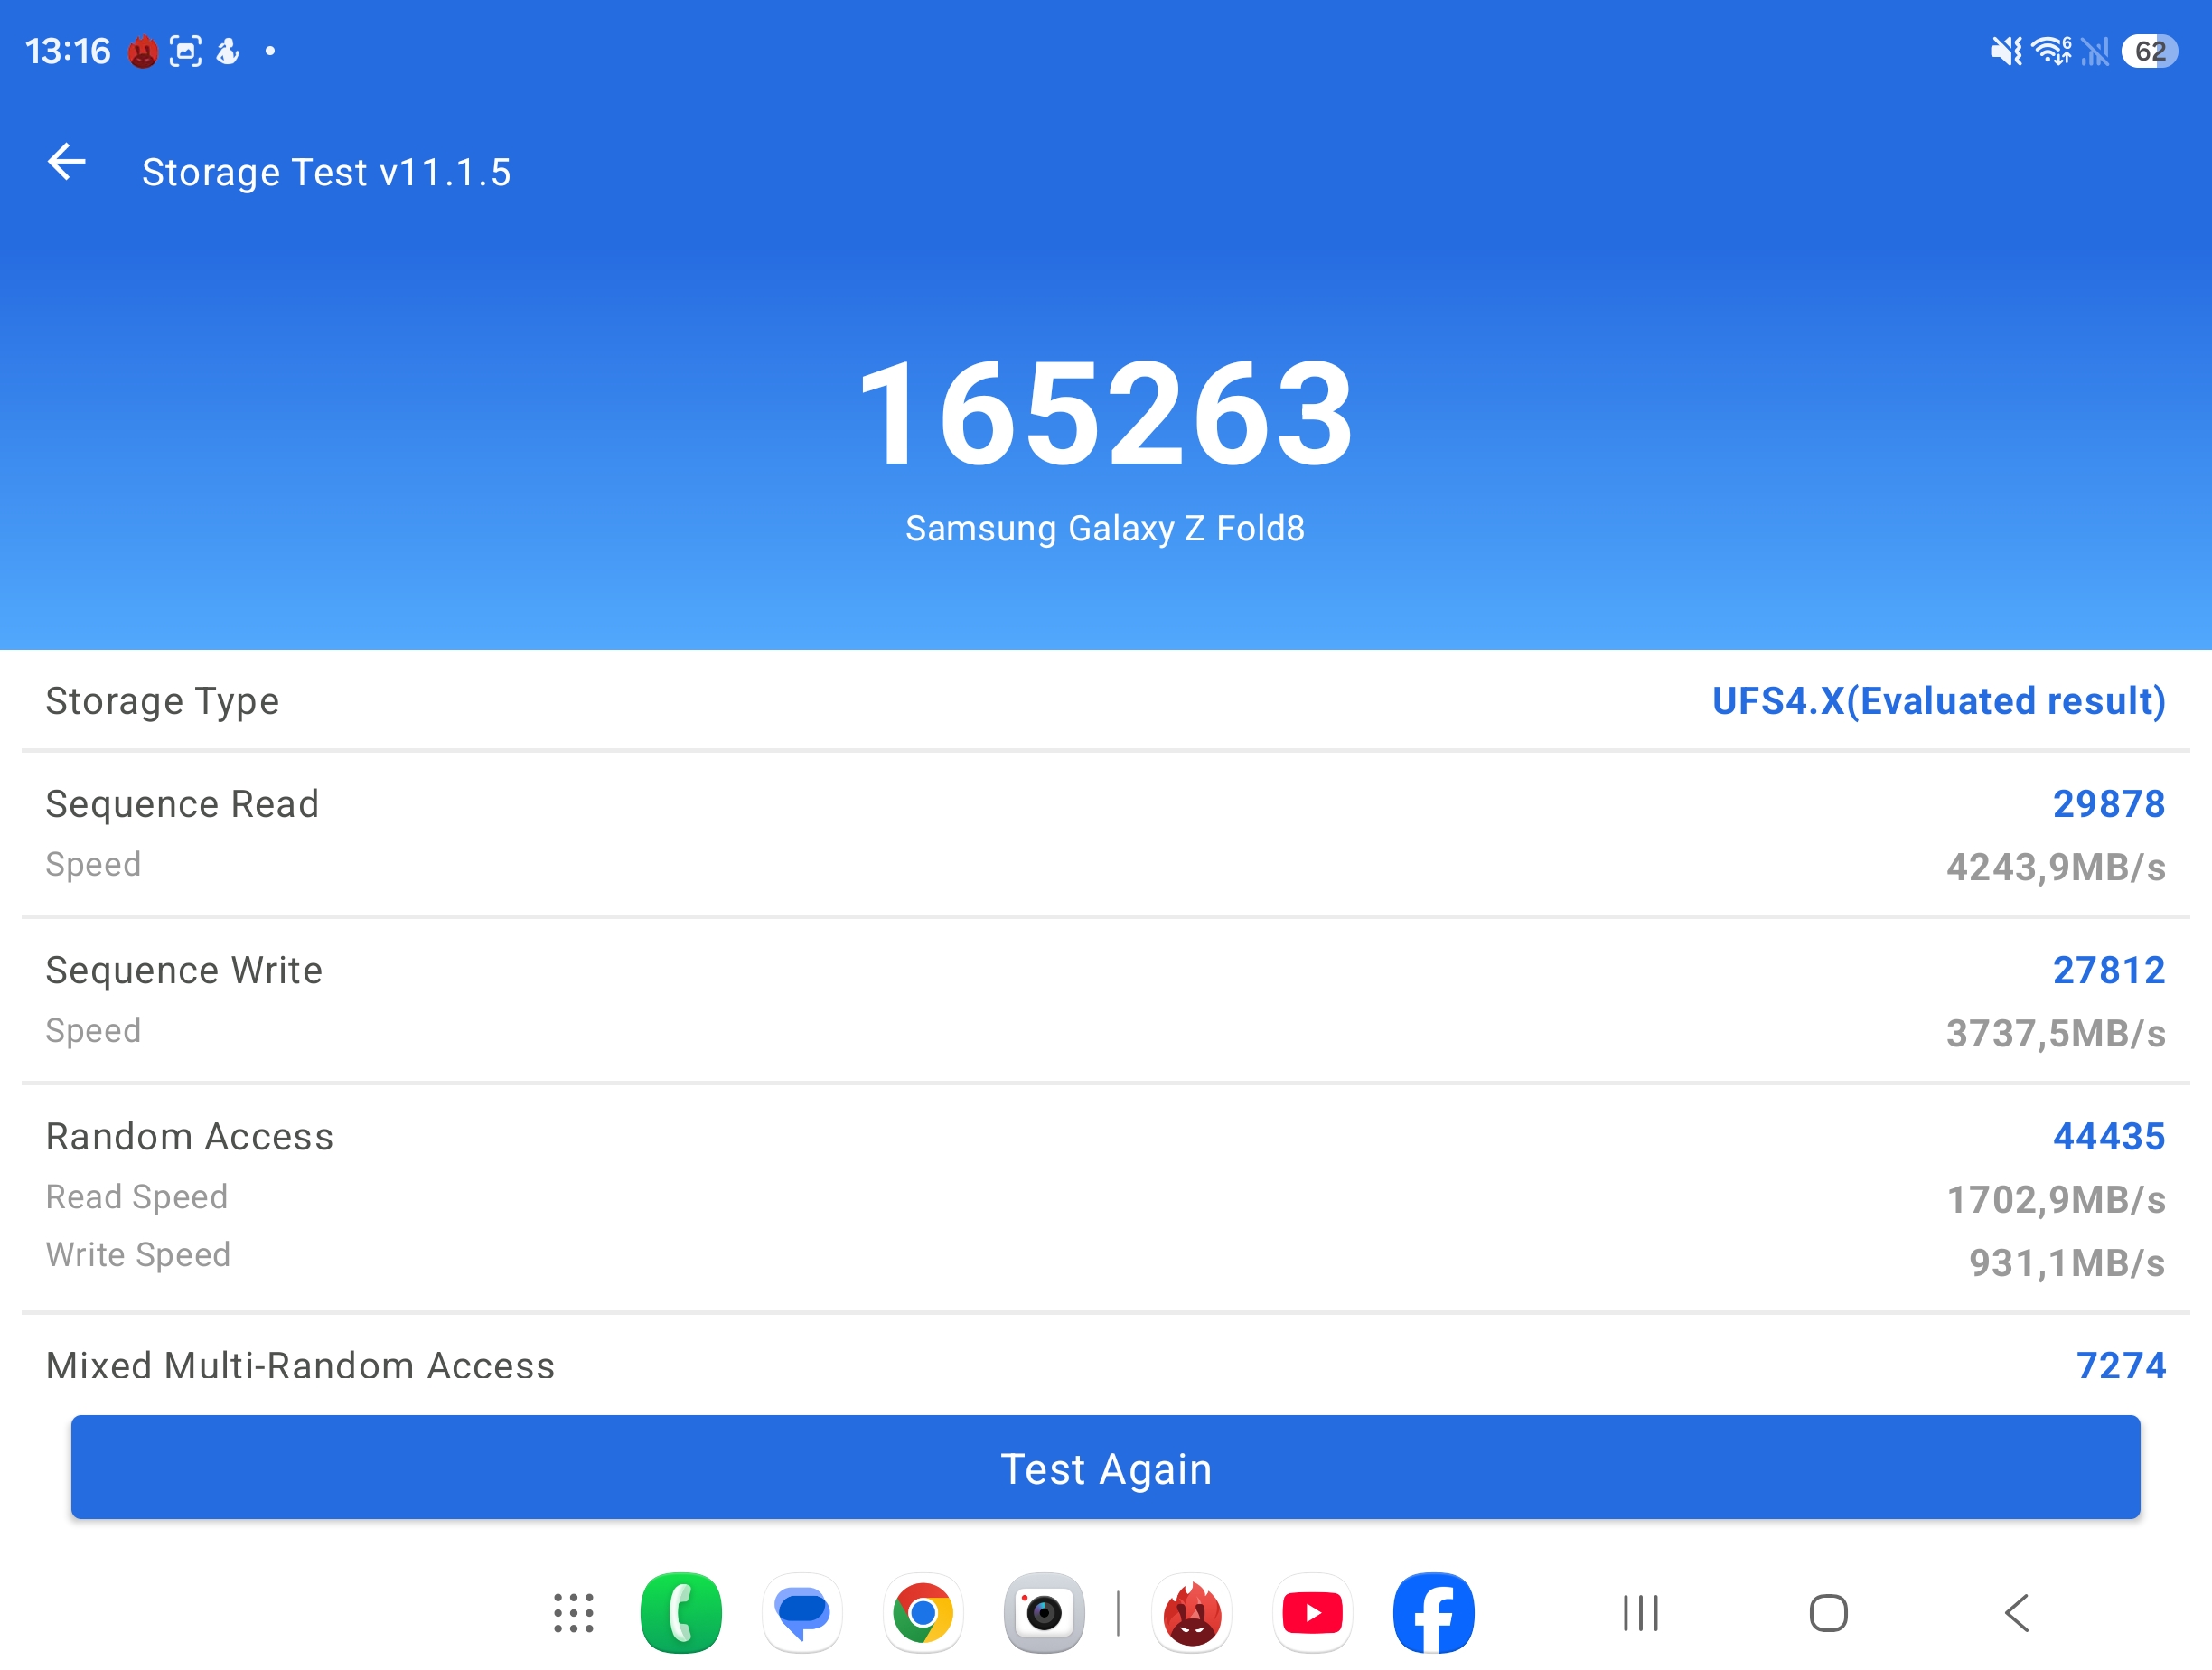Tap the Speed label under Sequence Write
The height and width of the screenshot is (1670, 2212).
[93, 1030]
